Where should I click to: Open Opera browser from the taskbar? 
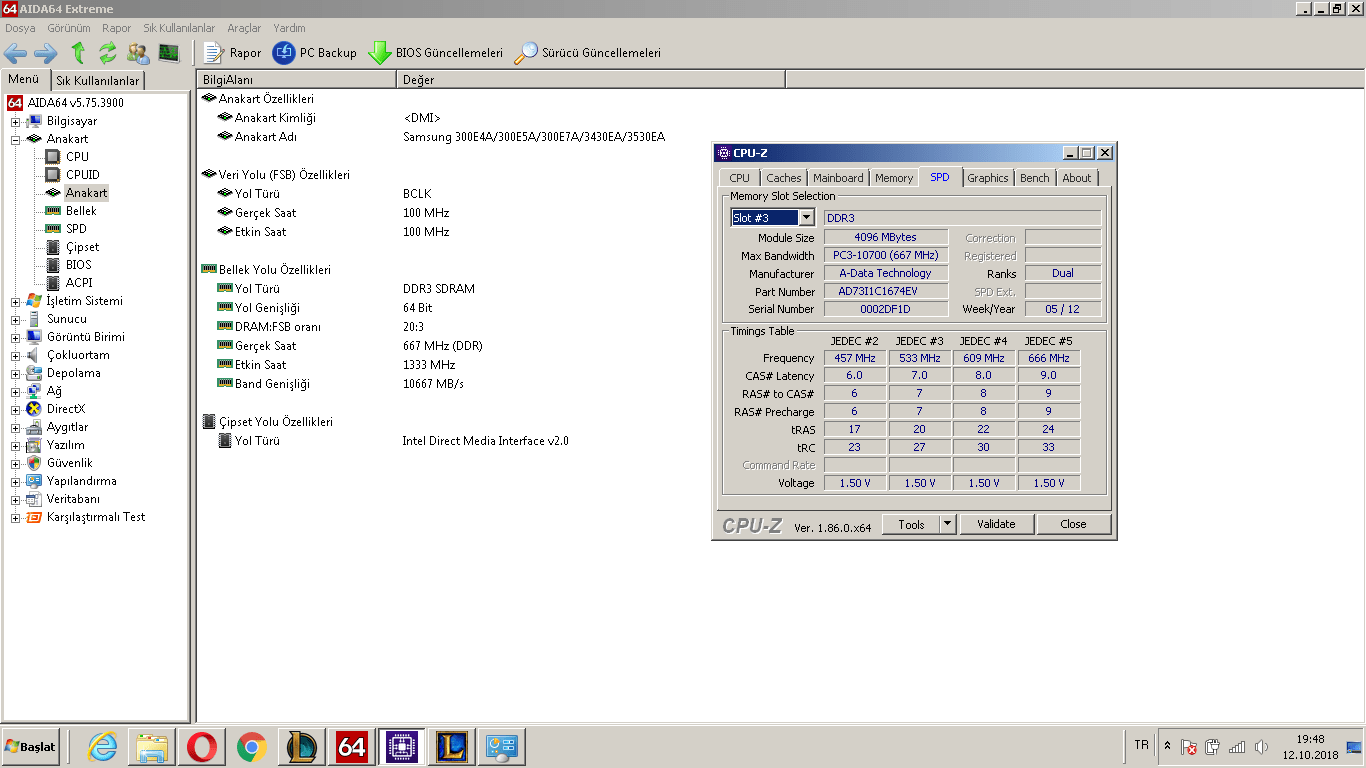(203, 746)
